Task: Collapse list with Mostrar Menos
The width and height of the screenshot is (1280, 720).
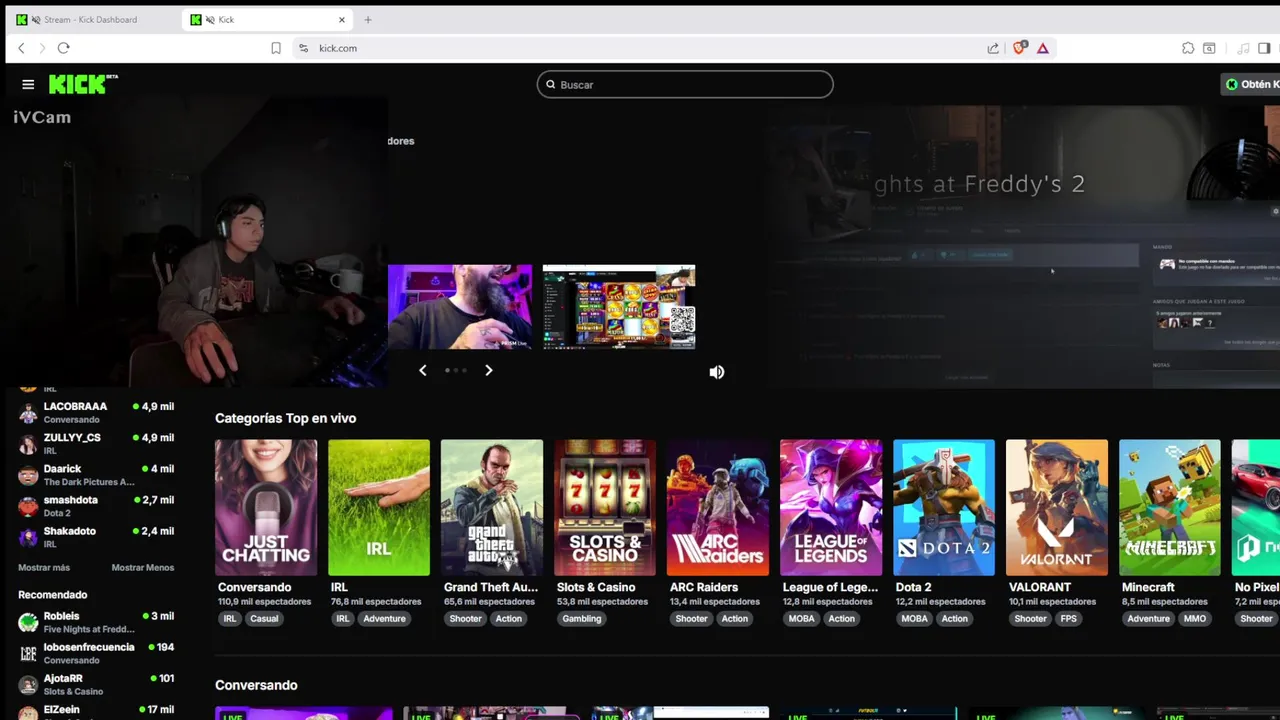Action: [143, 568]
